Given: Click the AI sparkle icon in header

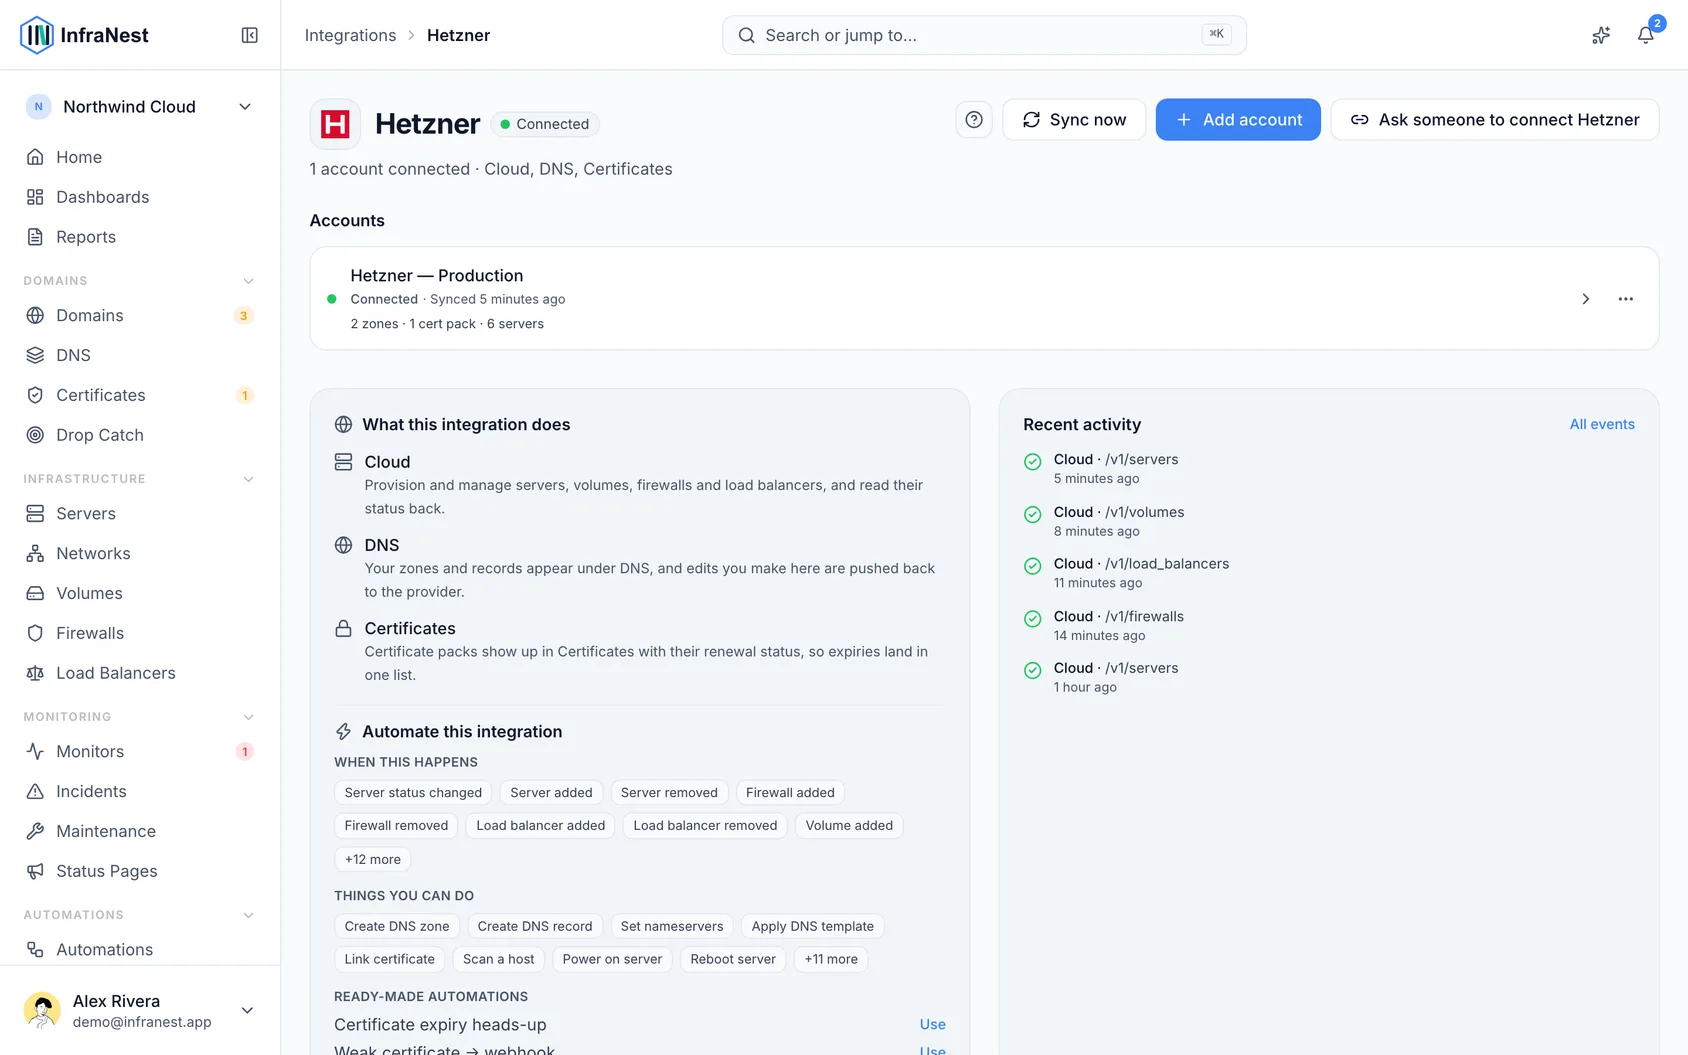Looking at the screenshot, I should (x=1601, y=35).
